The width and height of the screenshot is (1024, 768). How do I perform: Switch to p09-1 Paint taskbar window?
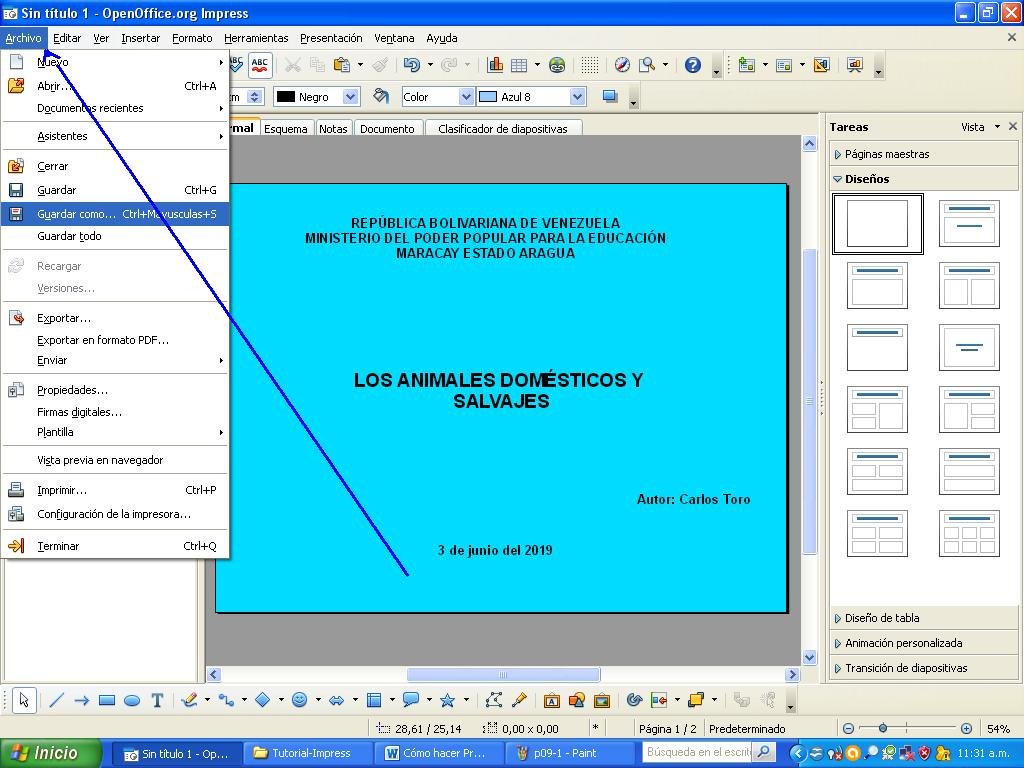(569, 753)
